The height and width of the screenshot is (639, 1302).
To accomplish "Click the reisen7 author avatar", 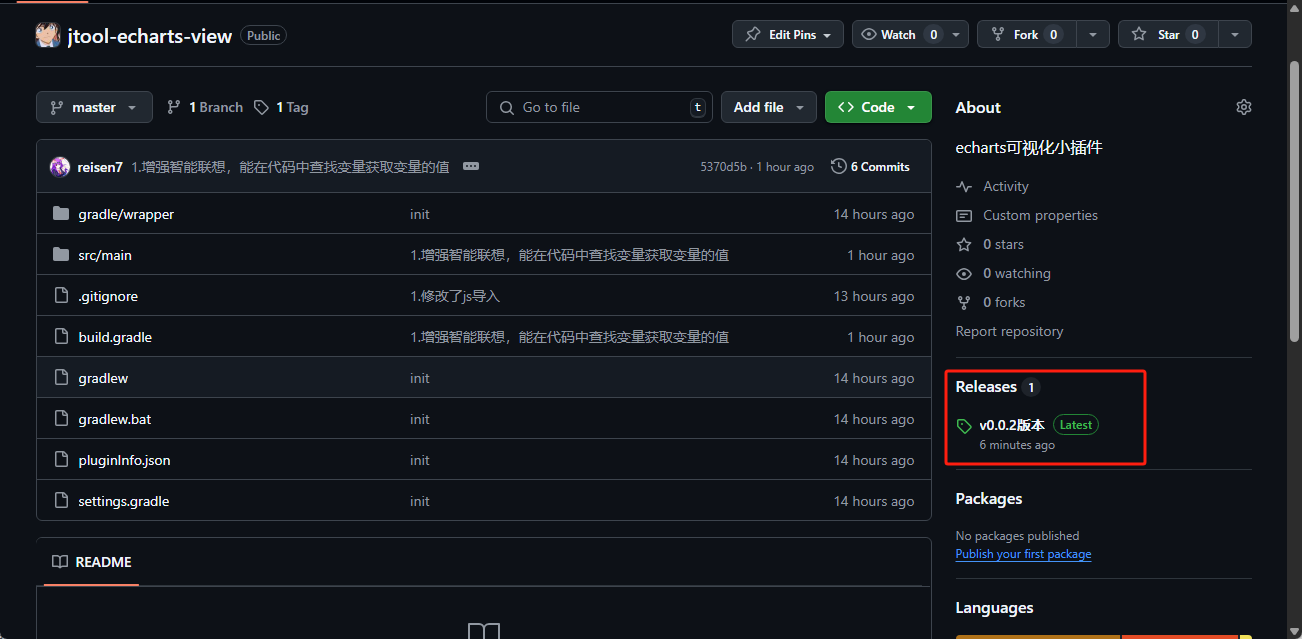I will 60,167.
